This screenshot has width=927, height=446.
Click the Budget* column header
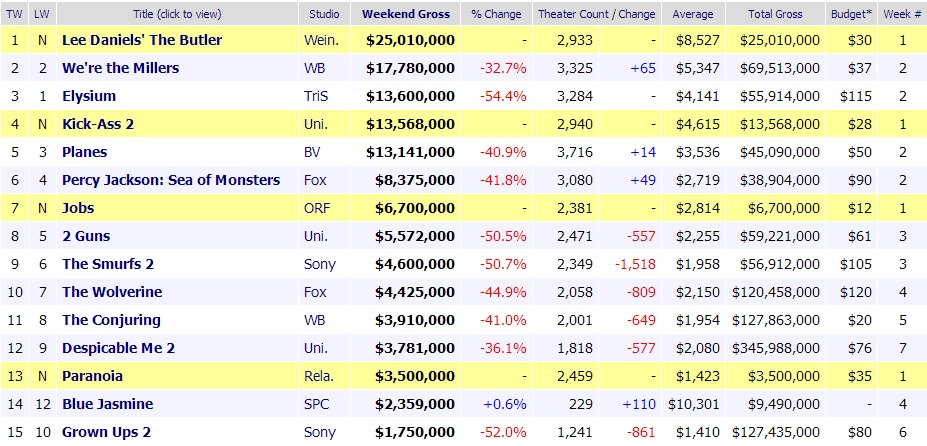[850, 14]
